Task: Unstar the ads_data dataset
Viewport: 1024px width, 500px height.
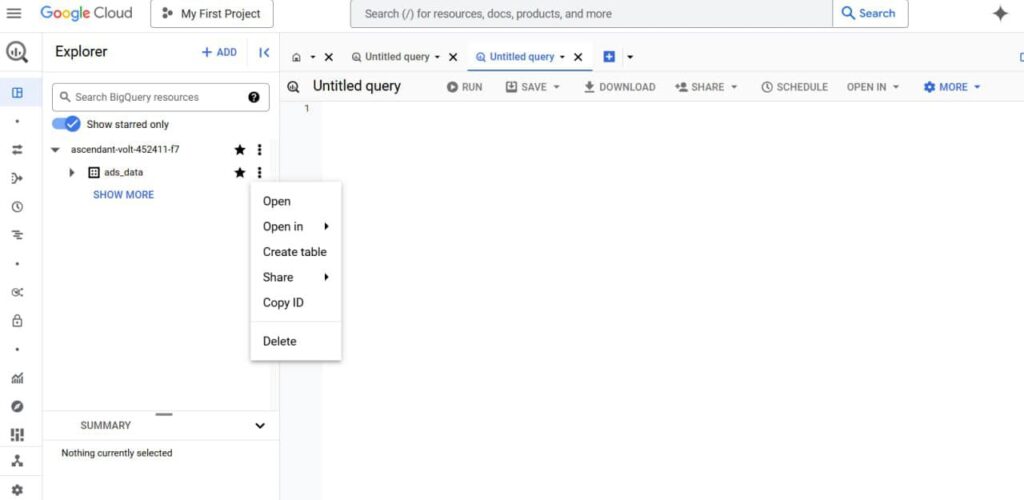Action: (240, 173)
